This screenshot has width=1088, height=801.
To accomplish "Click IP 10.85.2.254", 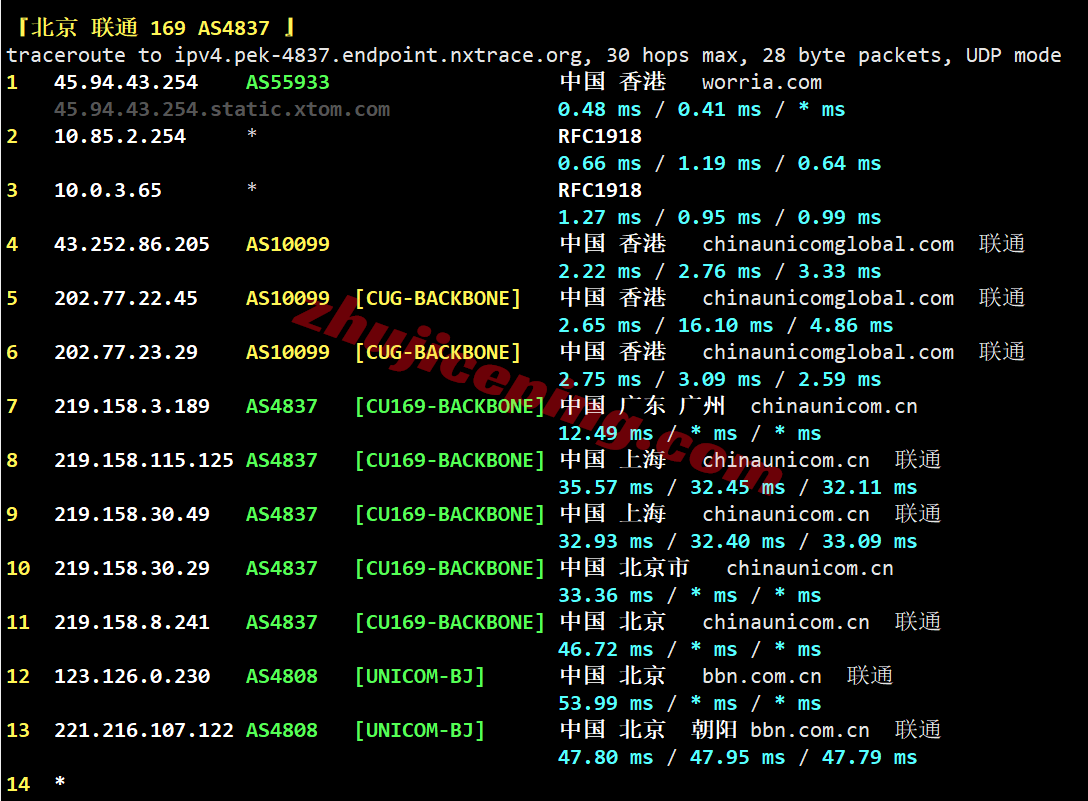I will coord(120,137).
